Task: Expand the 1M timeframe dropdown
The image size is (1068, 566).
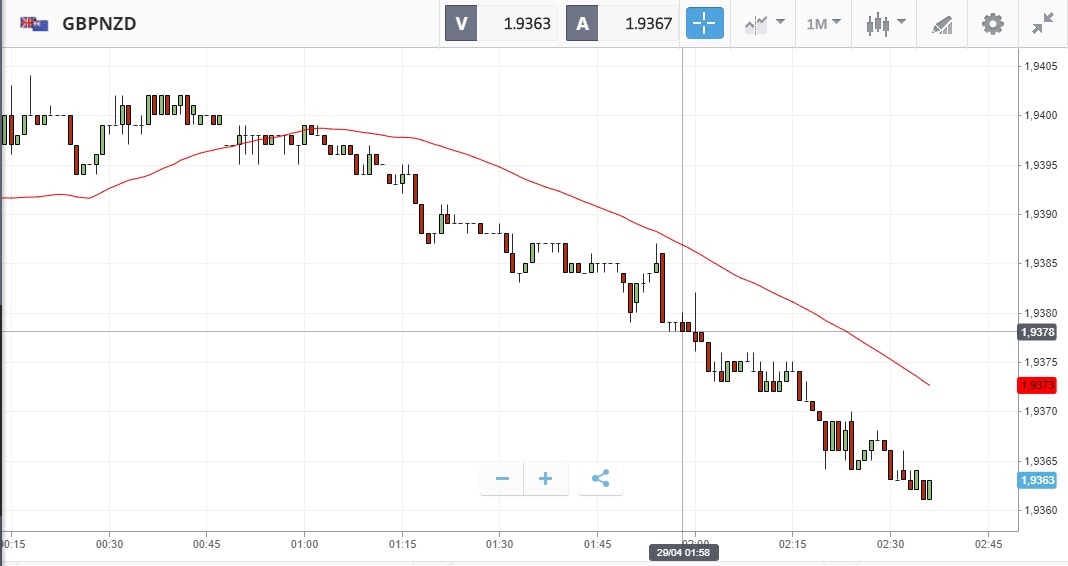Action: point(823,23)
